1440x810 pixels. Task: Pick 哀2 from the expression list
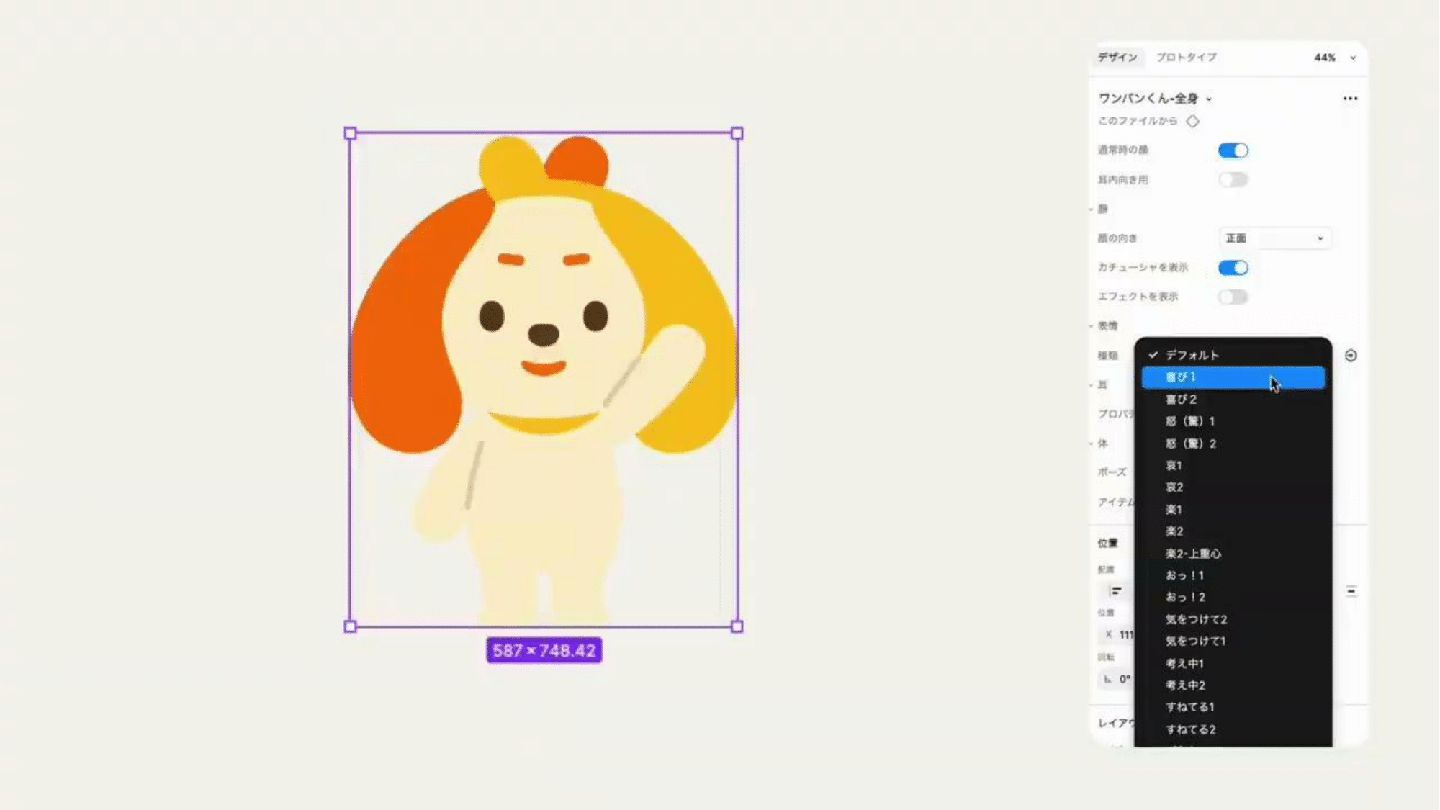pos(1233,487)
